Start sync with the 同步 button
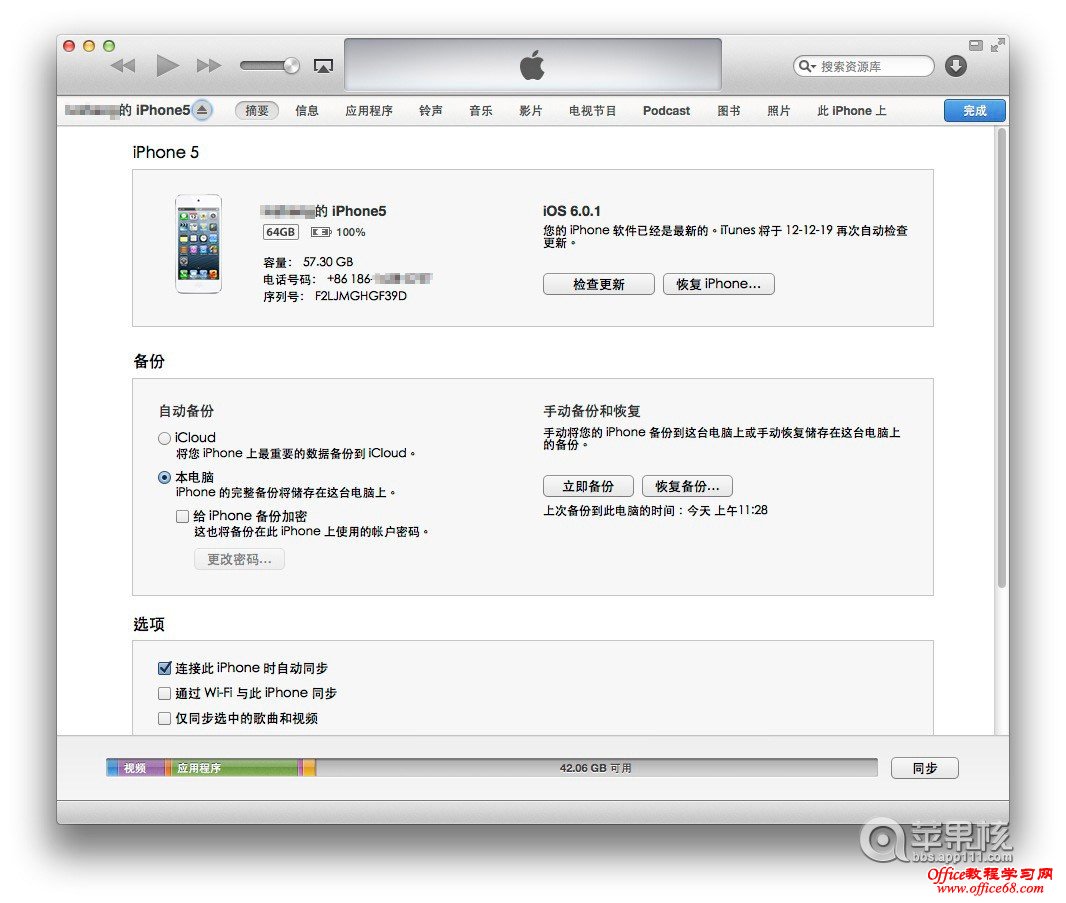This screenshot has width=1066, height=903. pos(924,768)
